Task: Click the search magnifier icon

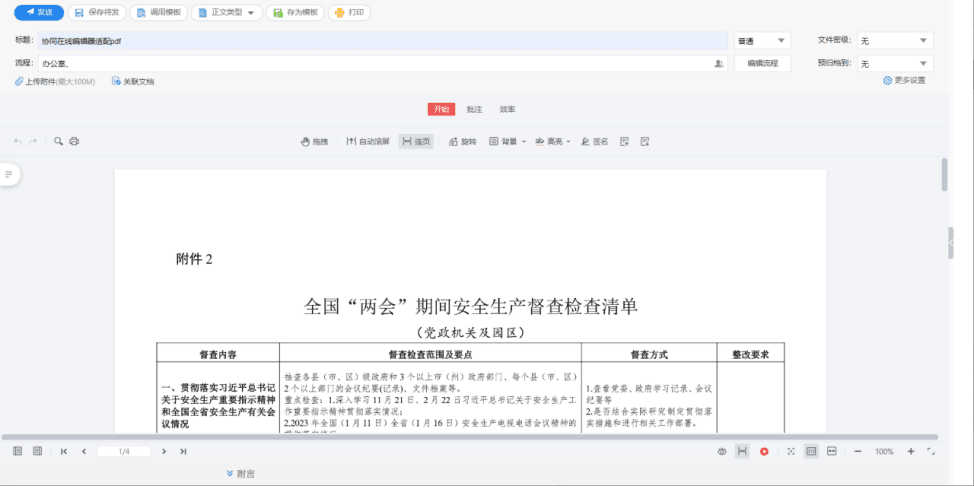Action: [x=58, y=142]
